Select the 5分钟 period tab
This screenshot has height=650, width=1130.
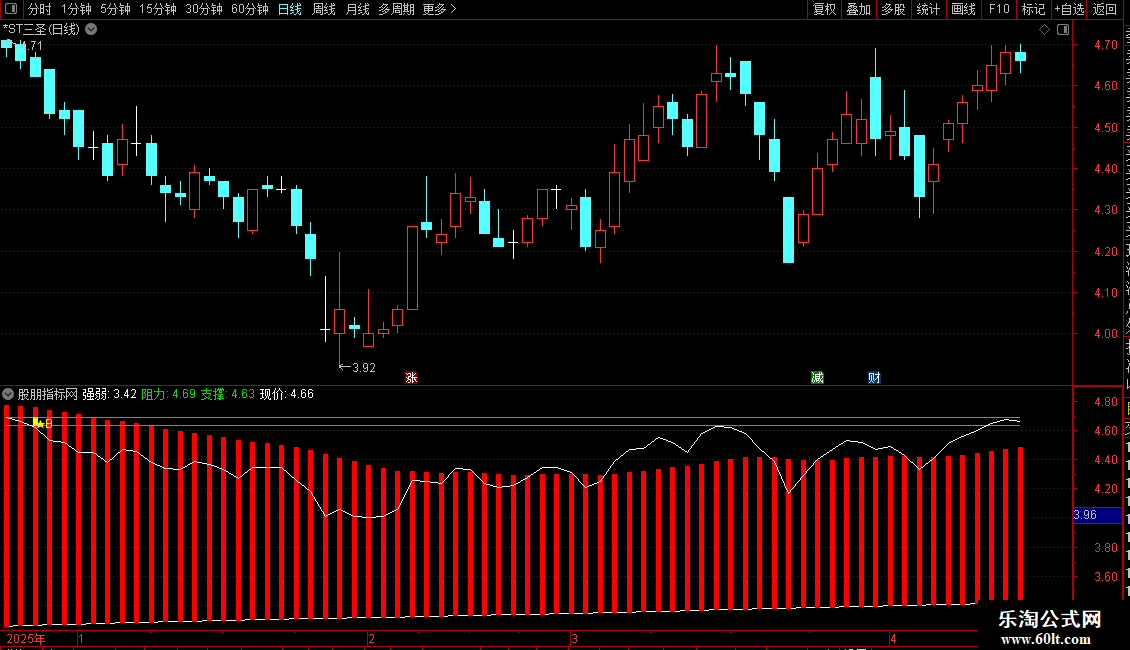coord(115,9)
